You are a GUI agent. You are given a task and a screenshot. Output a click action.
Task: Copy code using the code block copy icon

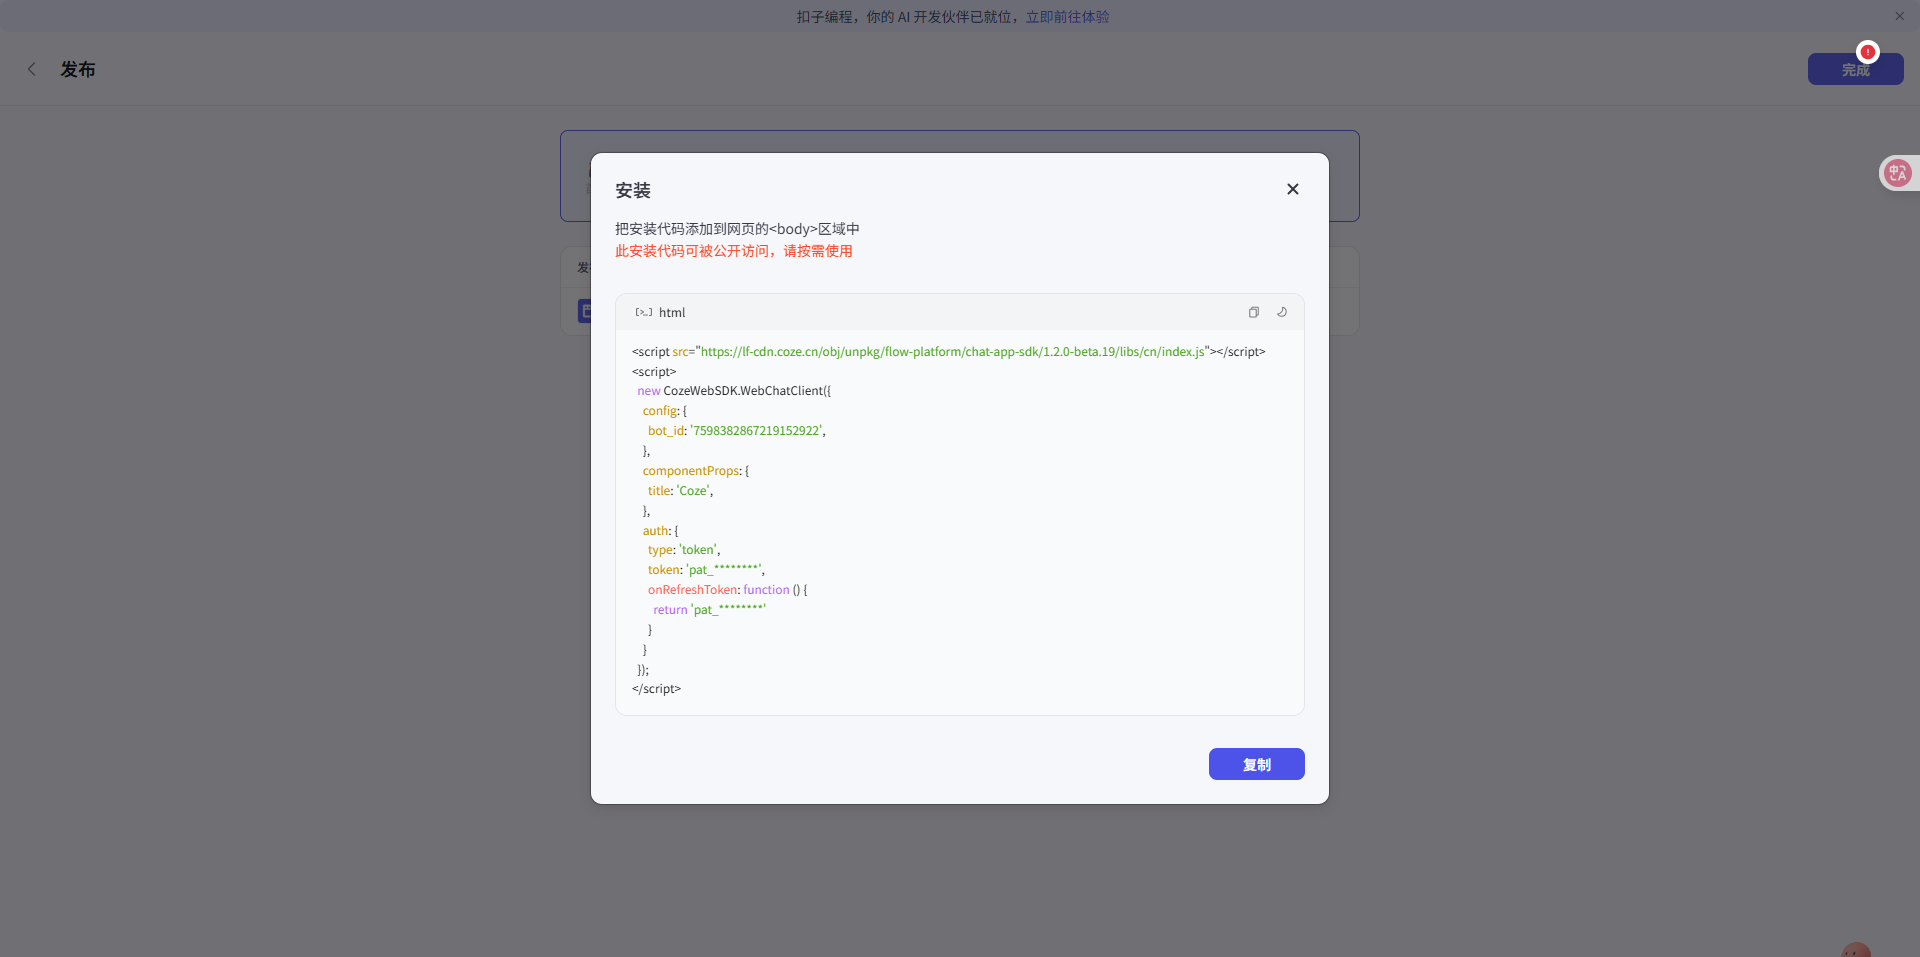point(1253,312)
